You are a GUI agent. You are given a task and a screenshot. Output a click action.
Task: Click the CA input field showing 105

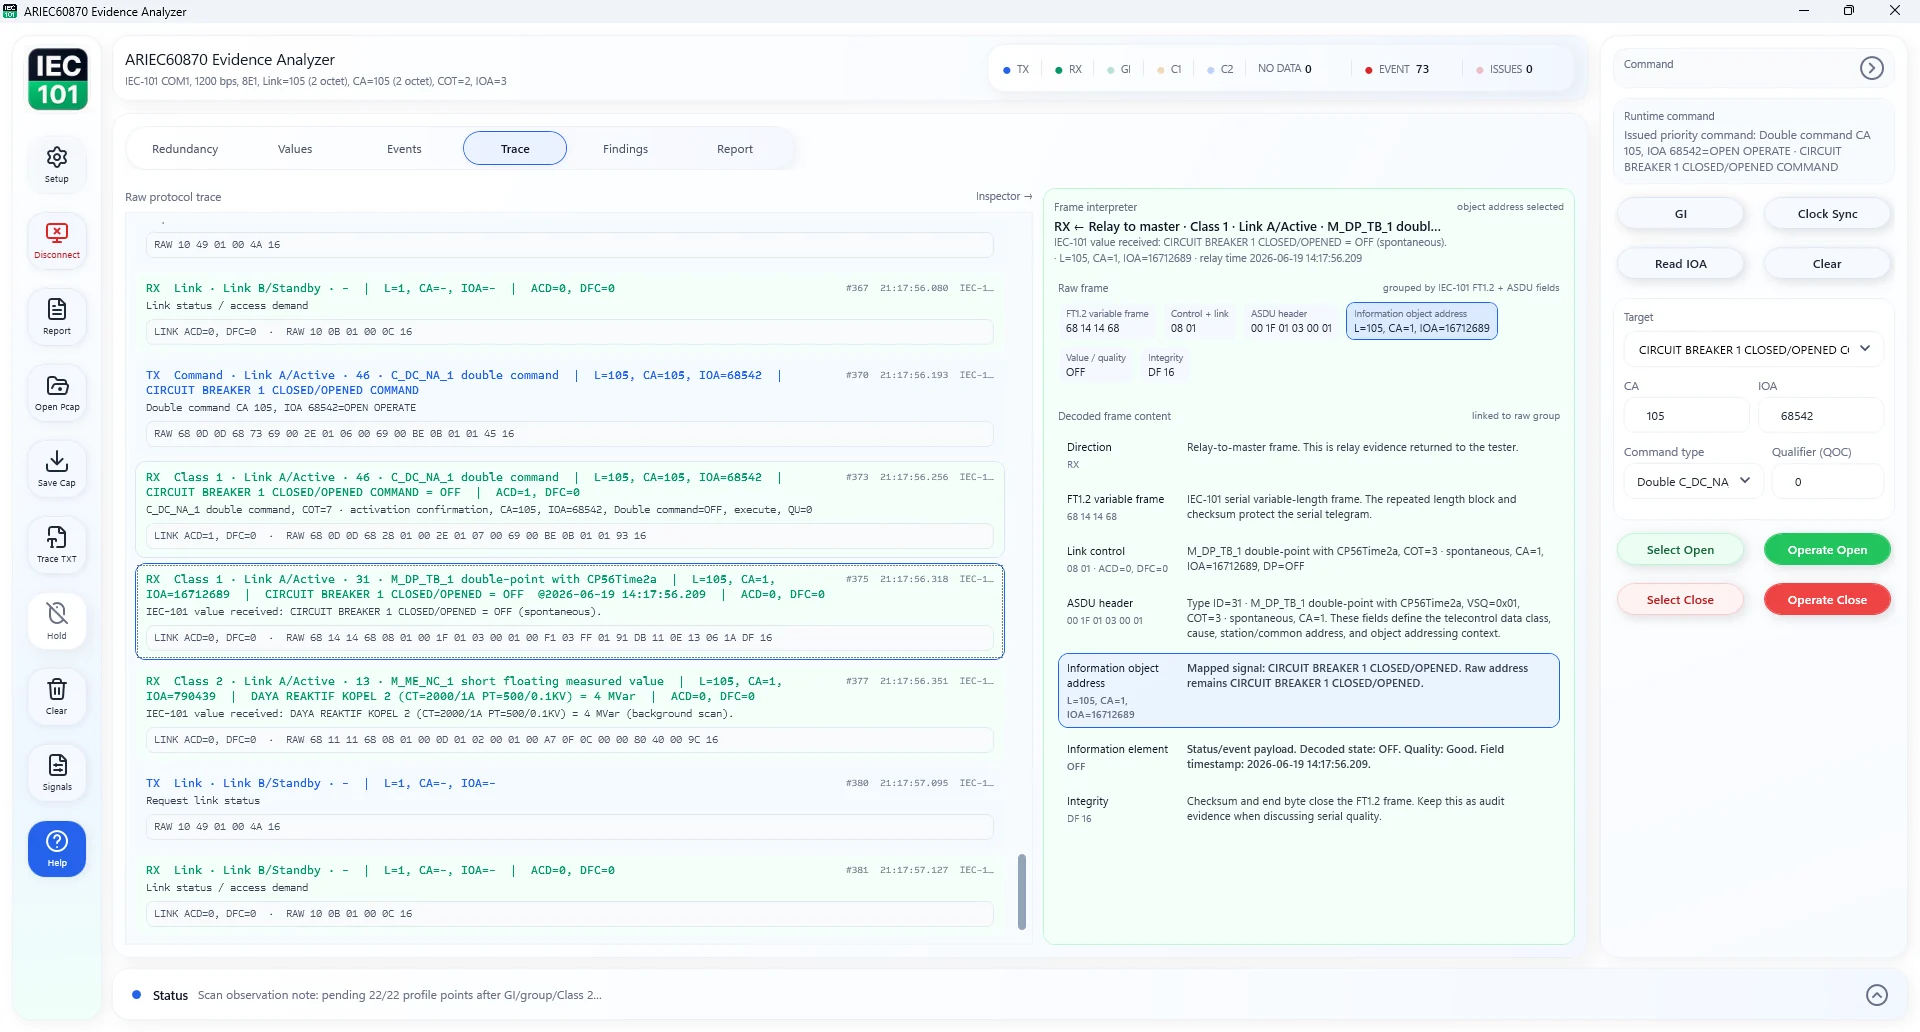pyautogui.click(x=1686, y=416)
